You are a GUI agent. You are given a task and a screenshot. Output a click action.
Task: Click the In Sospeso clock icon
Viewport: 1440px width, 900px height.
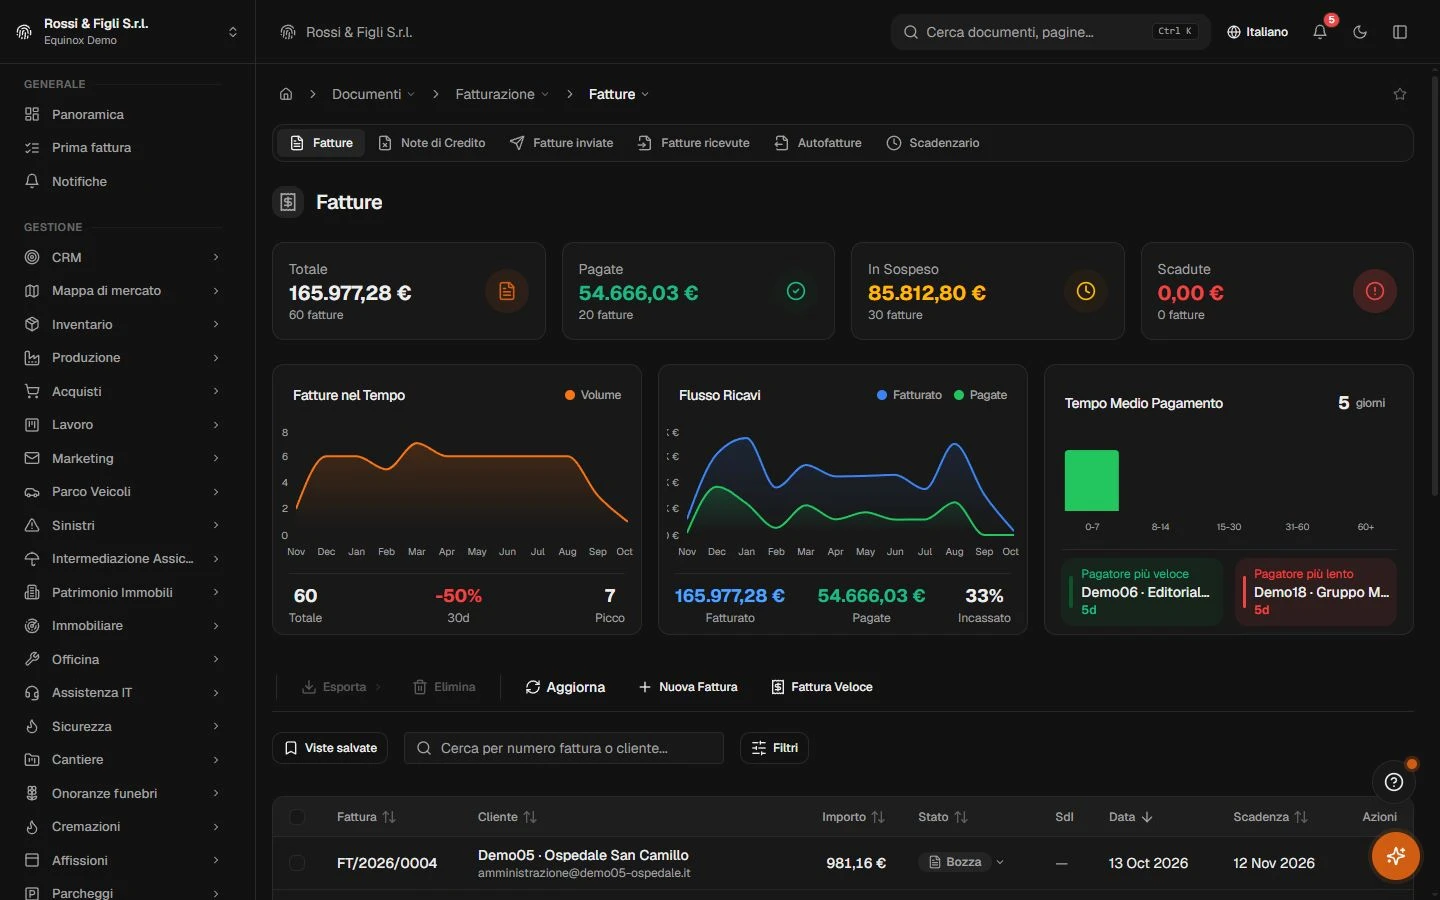1086,291
